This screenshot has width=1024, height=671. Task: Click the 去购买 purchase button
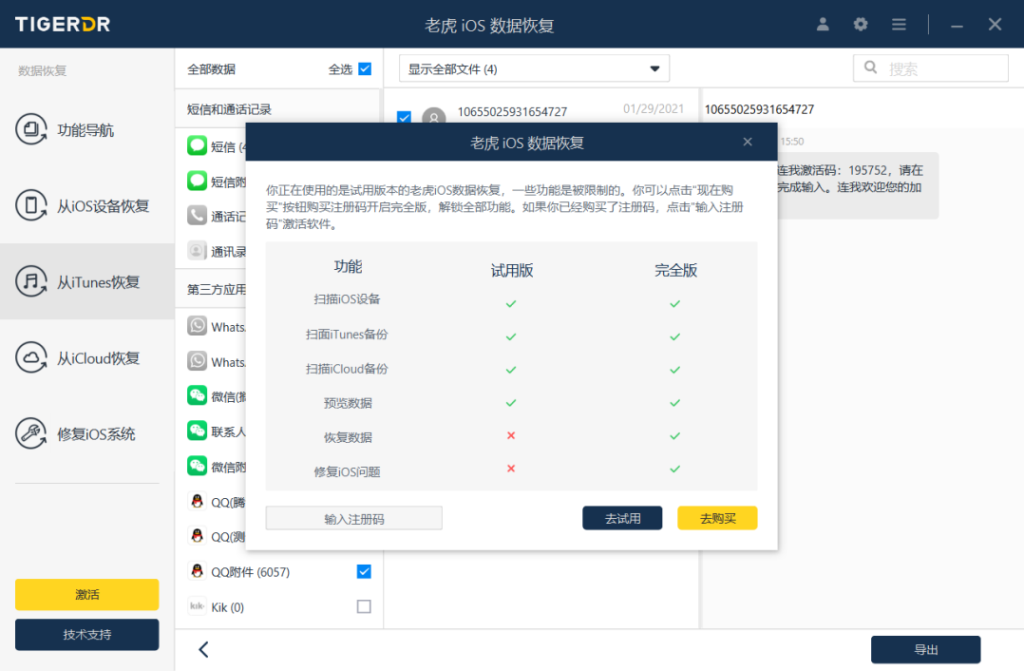click(717, 518)
